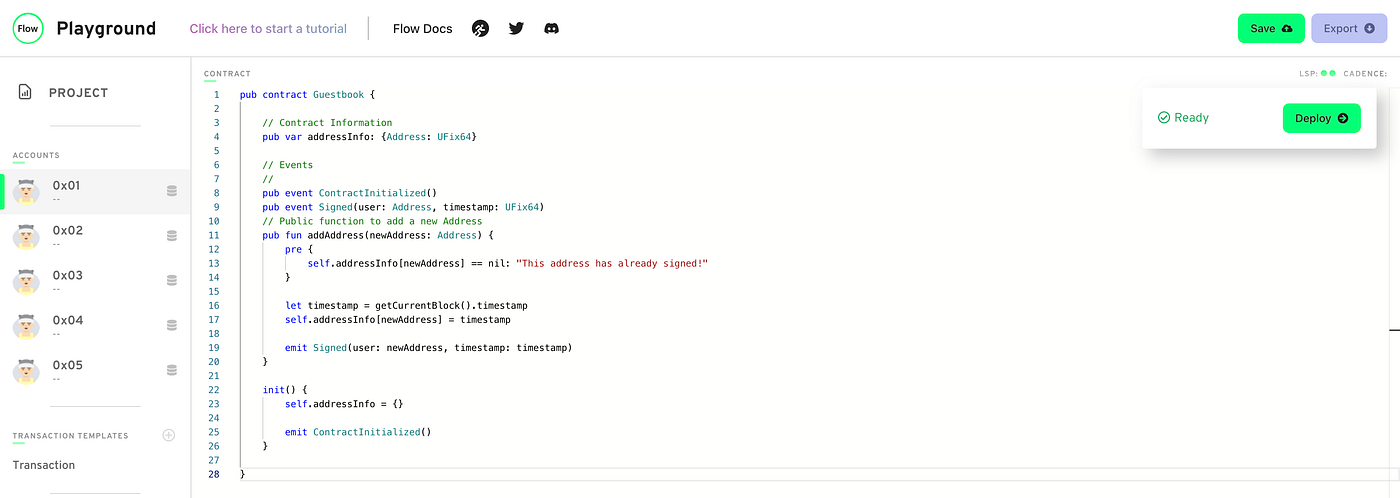1400x498 pixels.
Task: Click the PROJECT heading
Action: [x=78, y=93]
